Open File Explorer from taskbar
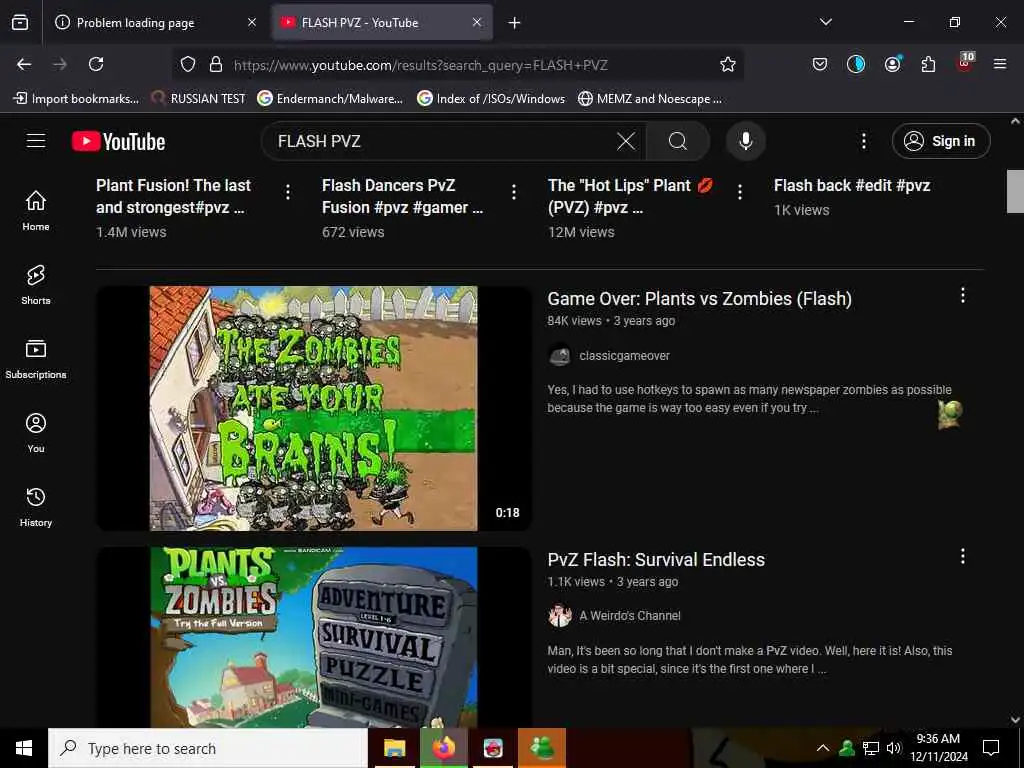Screen dimensions: 1024x768 click(394, 748)
